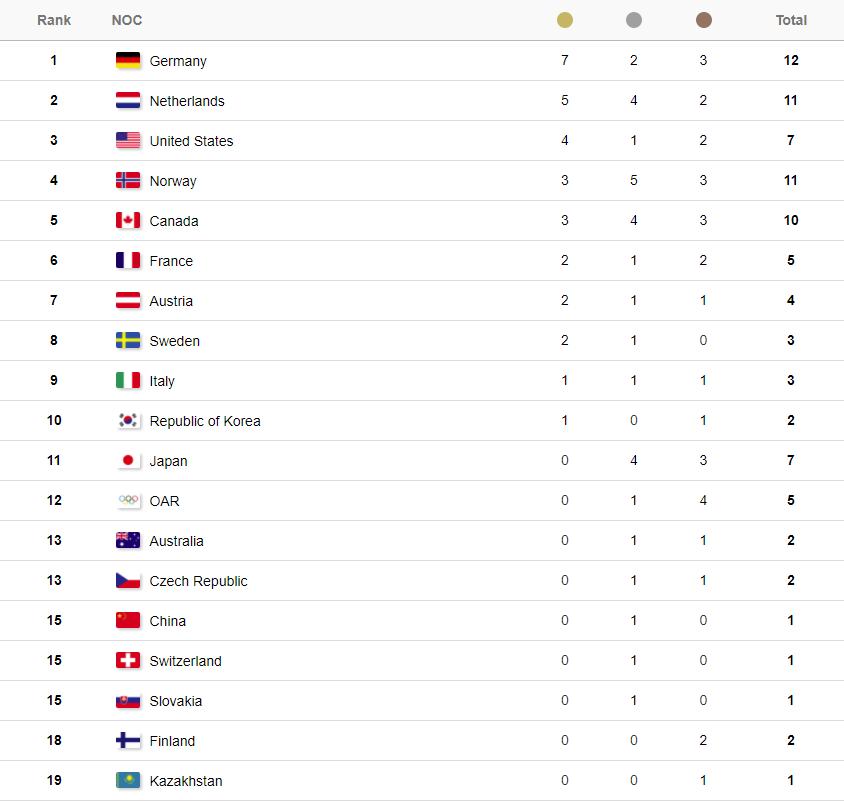Click the Netherlands flag icon
Viewport: 844px width, 801px height.
pyautogui.click(x=128, y=101)
